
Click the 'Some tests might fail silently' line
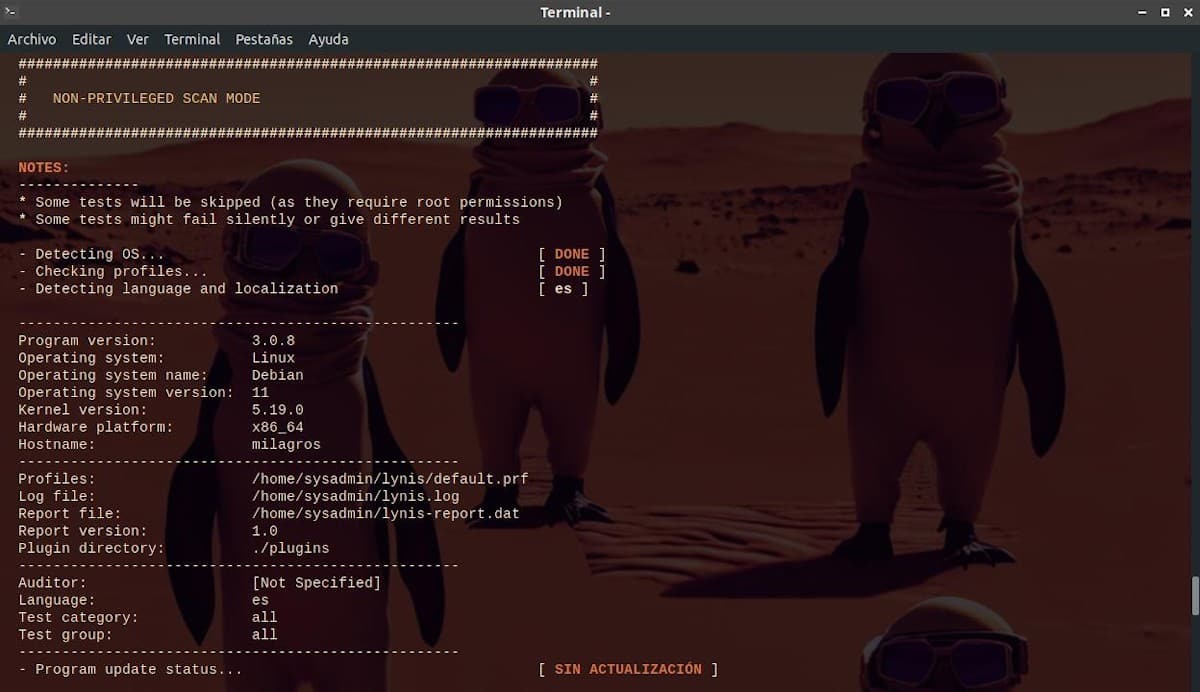coord(269,219)
